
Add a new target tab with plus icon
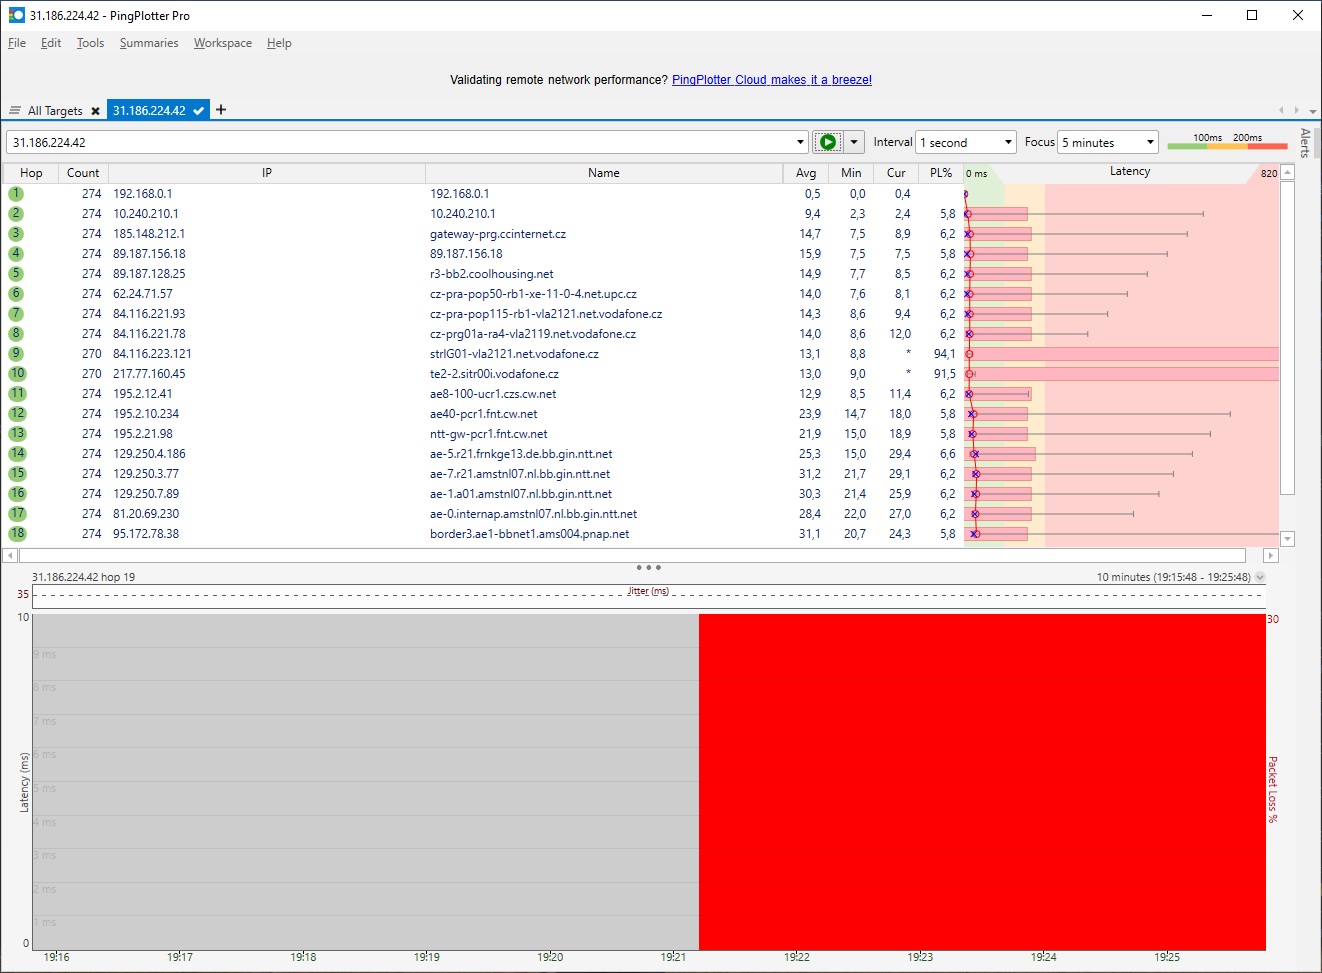tap(221, 110)
